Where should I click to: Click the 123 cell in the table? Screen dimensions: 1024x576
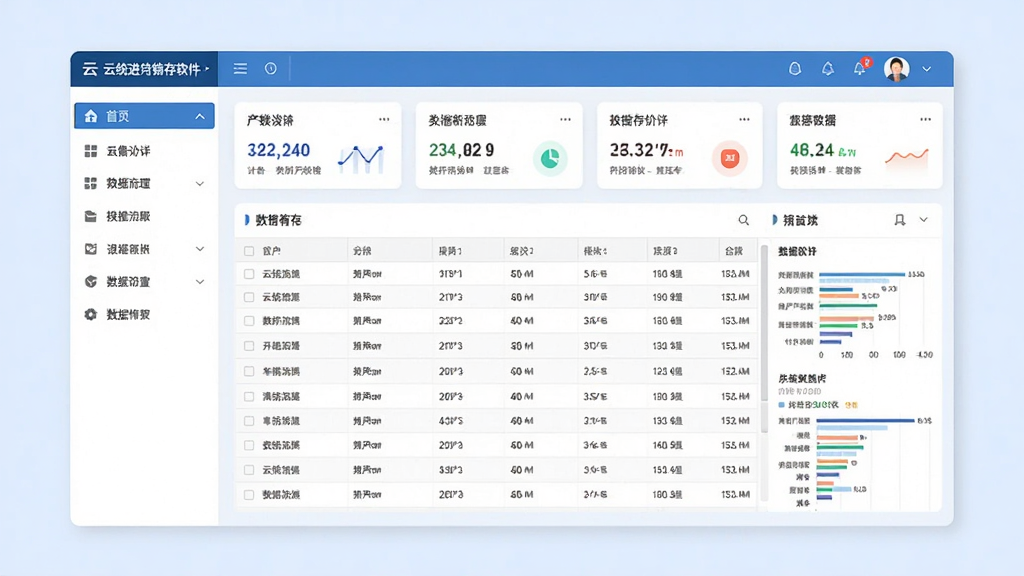point(667,371)
